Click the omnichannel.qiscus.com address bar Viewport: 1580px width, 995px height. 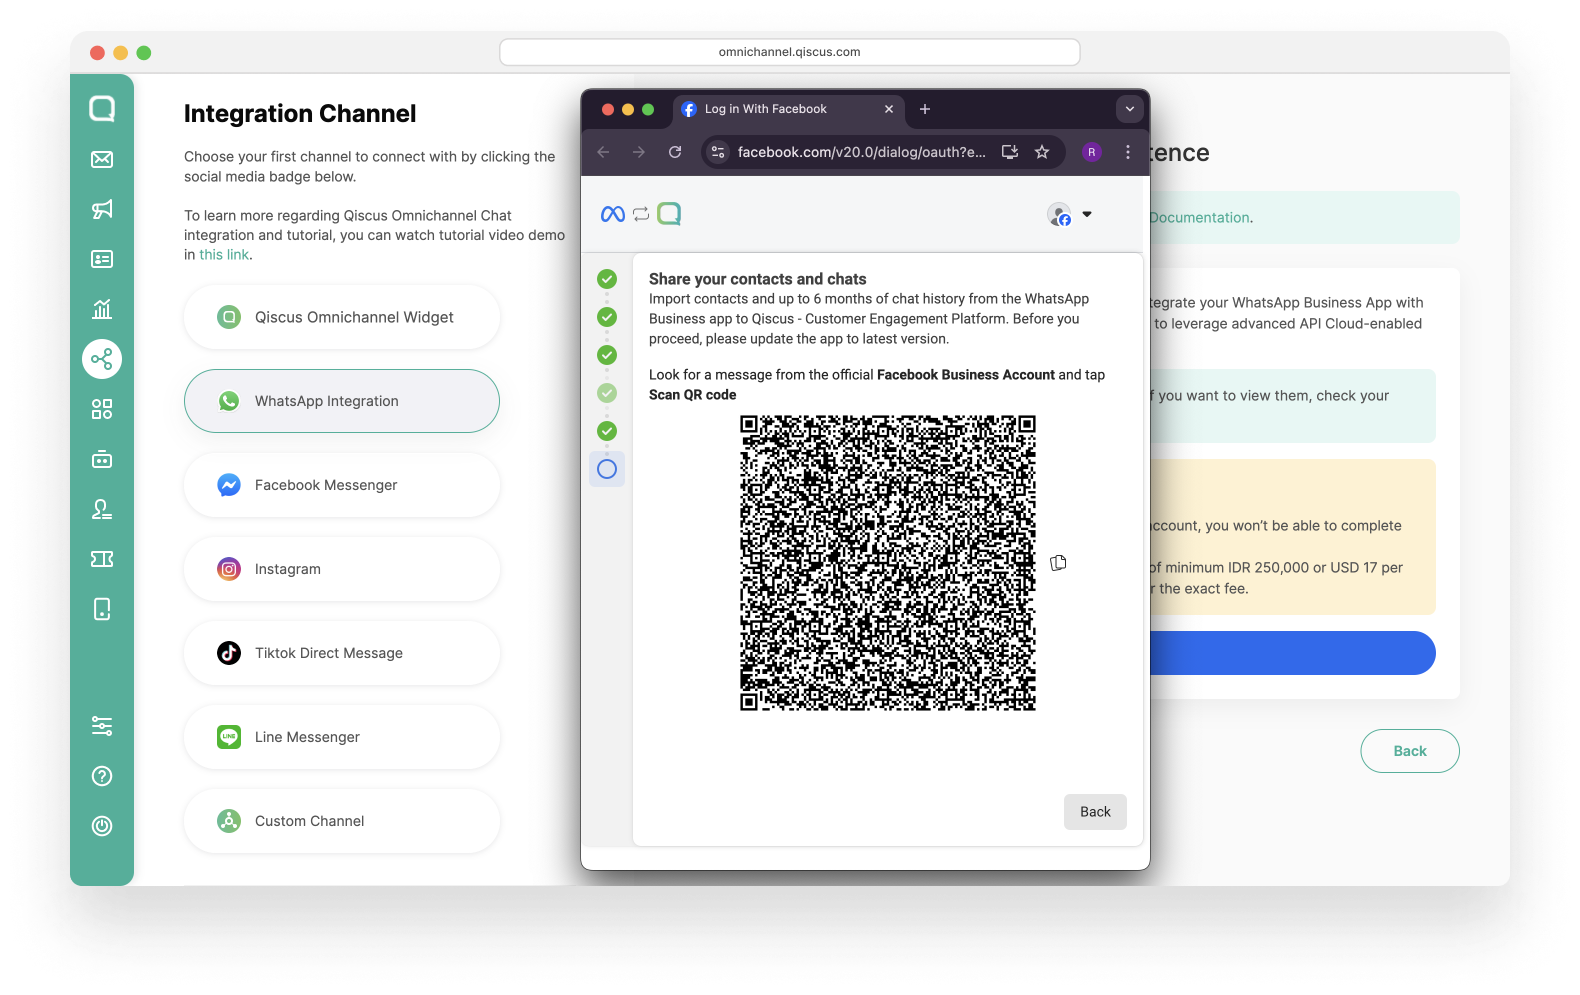(790, 52)
